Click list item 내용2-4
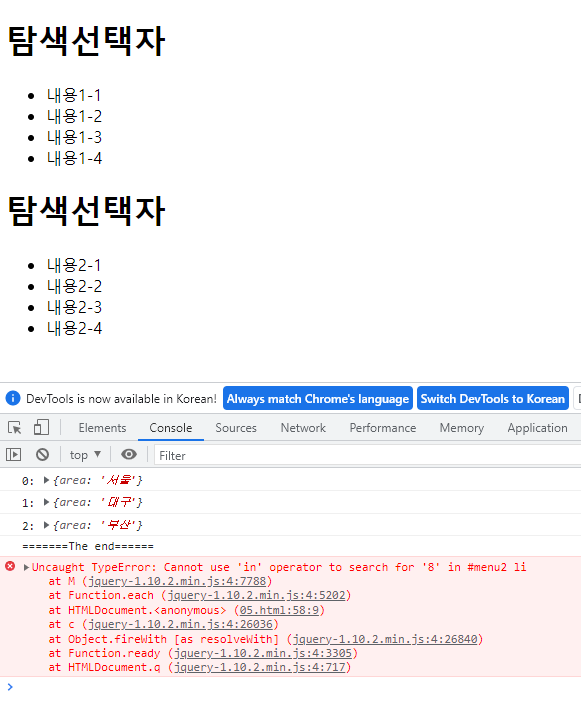581x724 pixels. coord(74,328)
